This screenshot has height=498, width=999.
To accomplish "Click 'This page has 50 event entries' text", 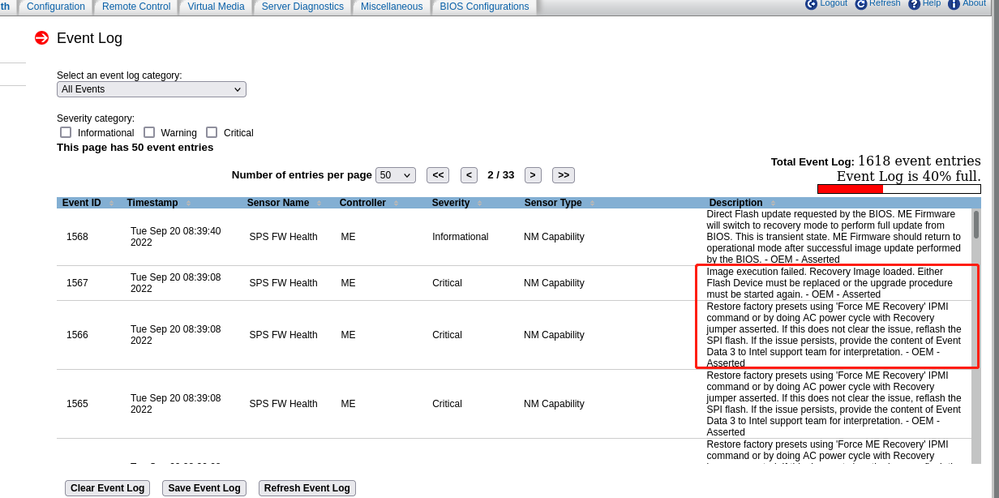I will click(135, 148).
